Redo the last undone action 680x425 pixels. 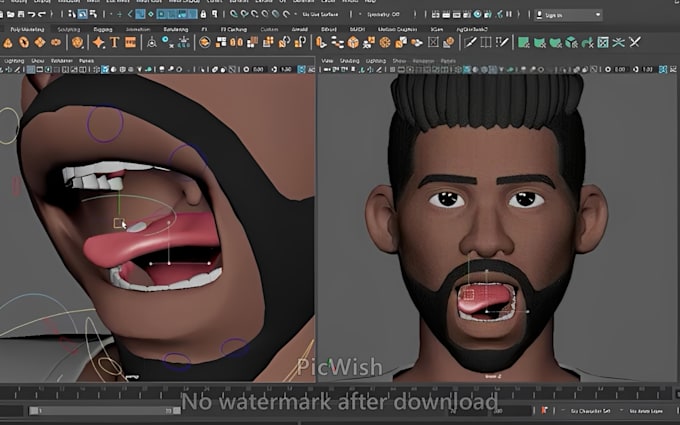click(x=42, y=14)
